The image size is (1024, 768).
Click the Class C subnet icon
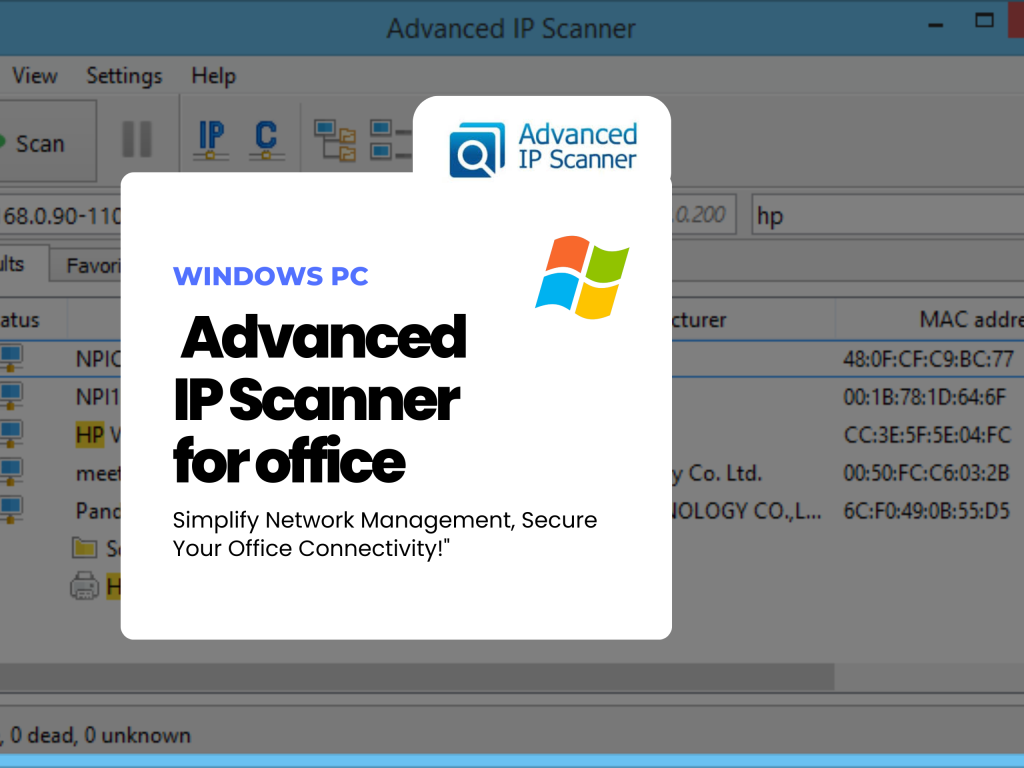[266, 138]
